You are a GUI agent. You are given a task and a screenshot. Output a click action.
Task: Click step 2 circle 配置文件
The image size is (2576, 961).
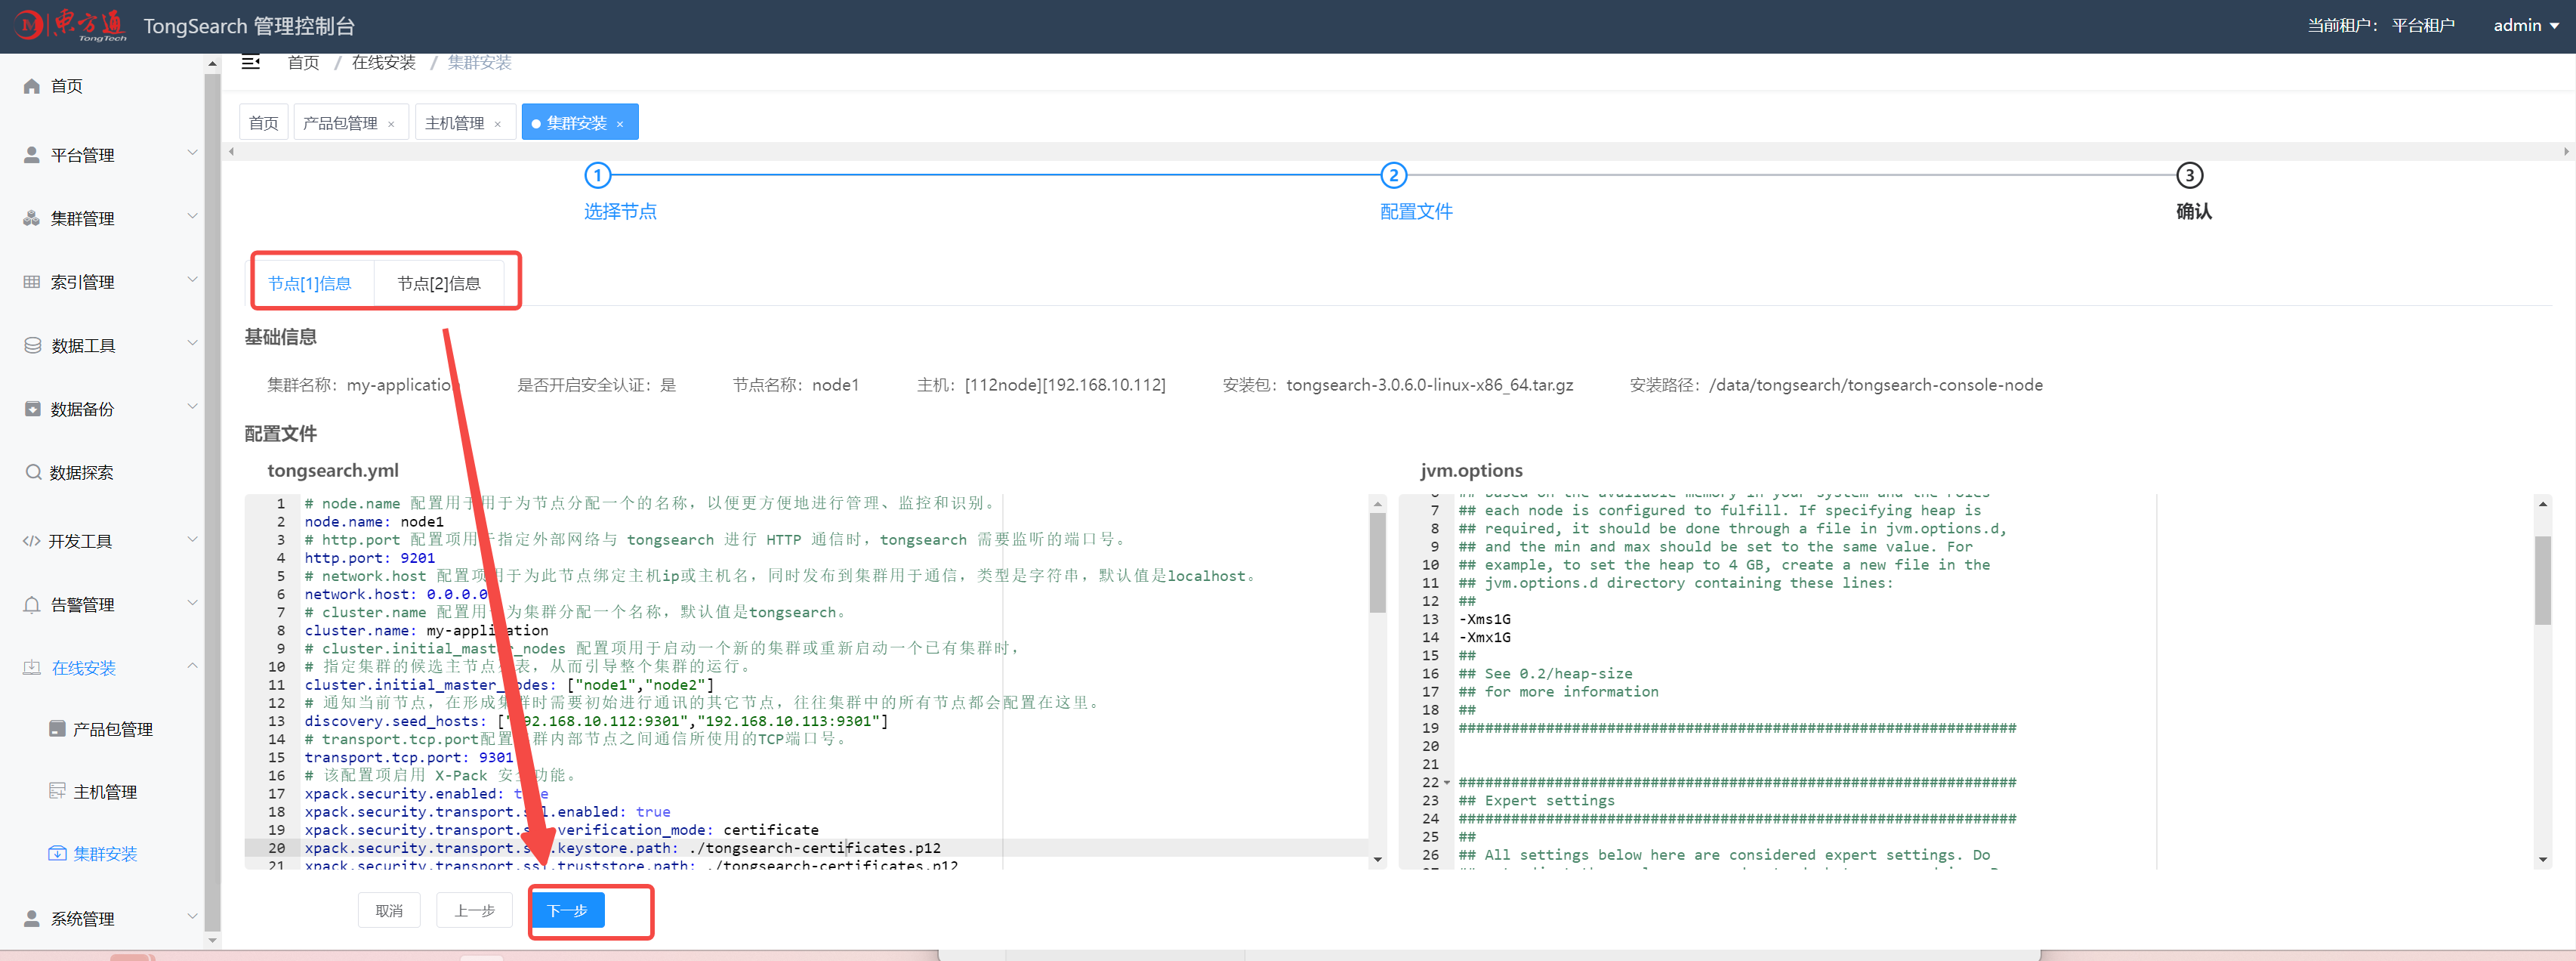(1393, 176)
